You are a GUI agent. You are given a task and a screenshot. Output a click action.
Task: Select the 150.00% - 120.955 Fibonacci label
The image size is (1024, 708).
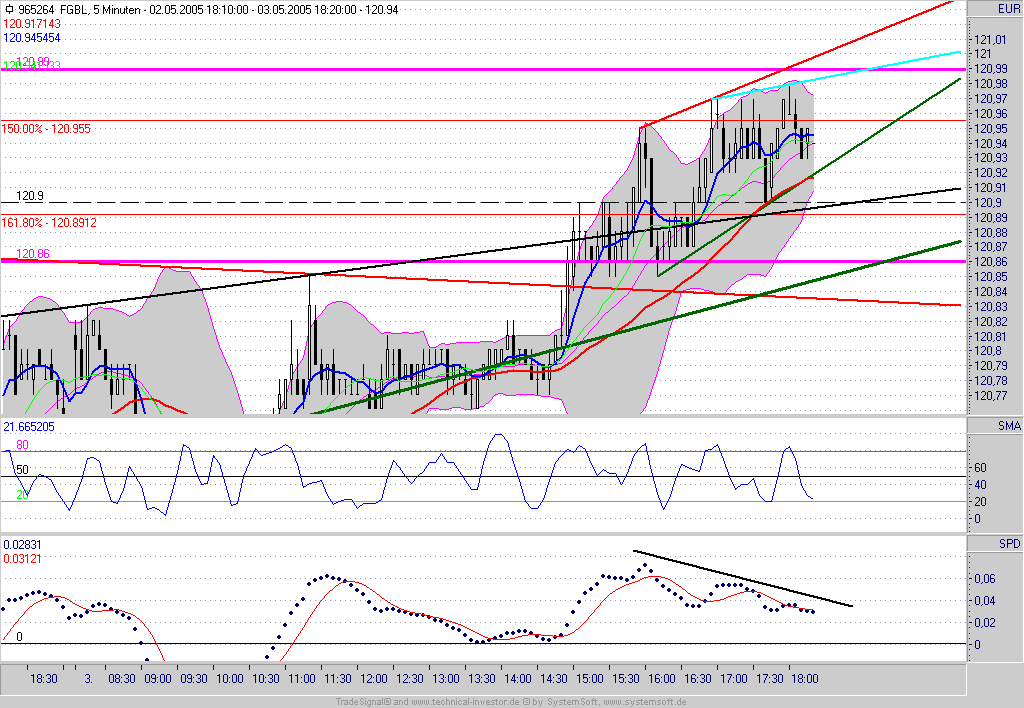(x=46, y=129)
